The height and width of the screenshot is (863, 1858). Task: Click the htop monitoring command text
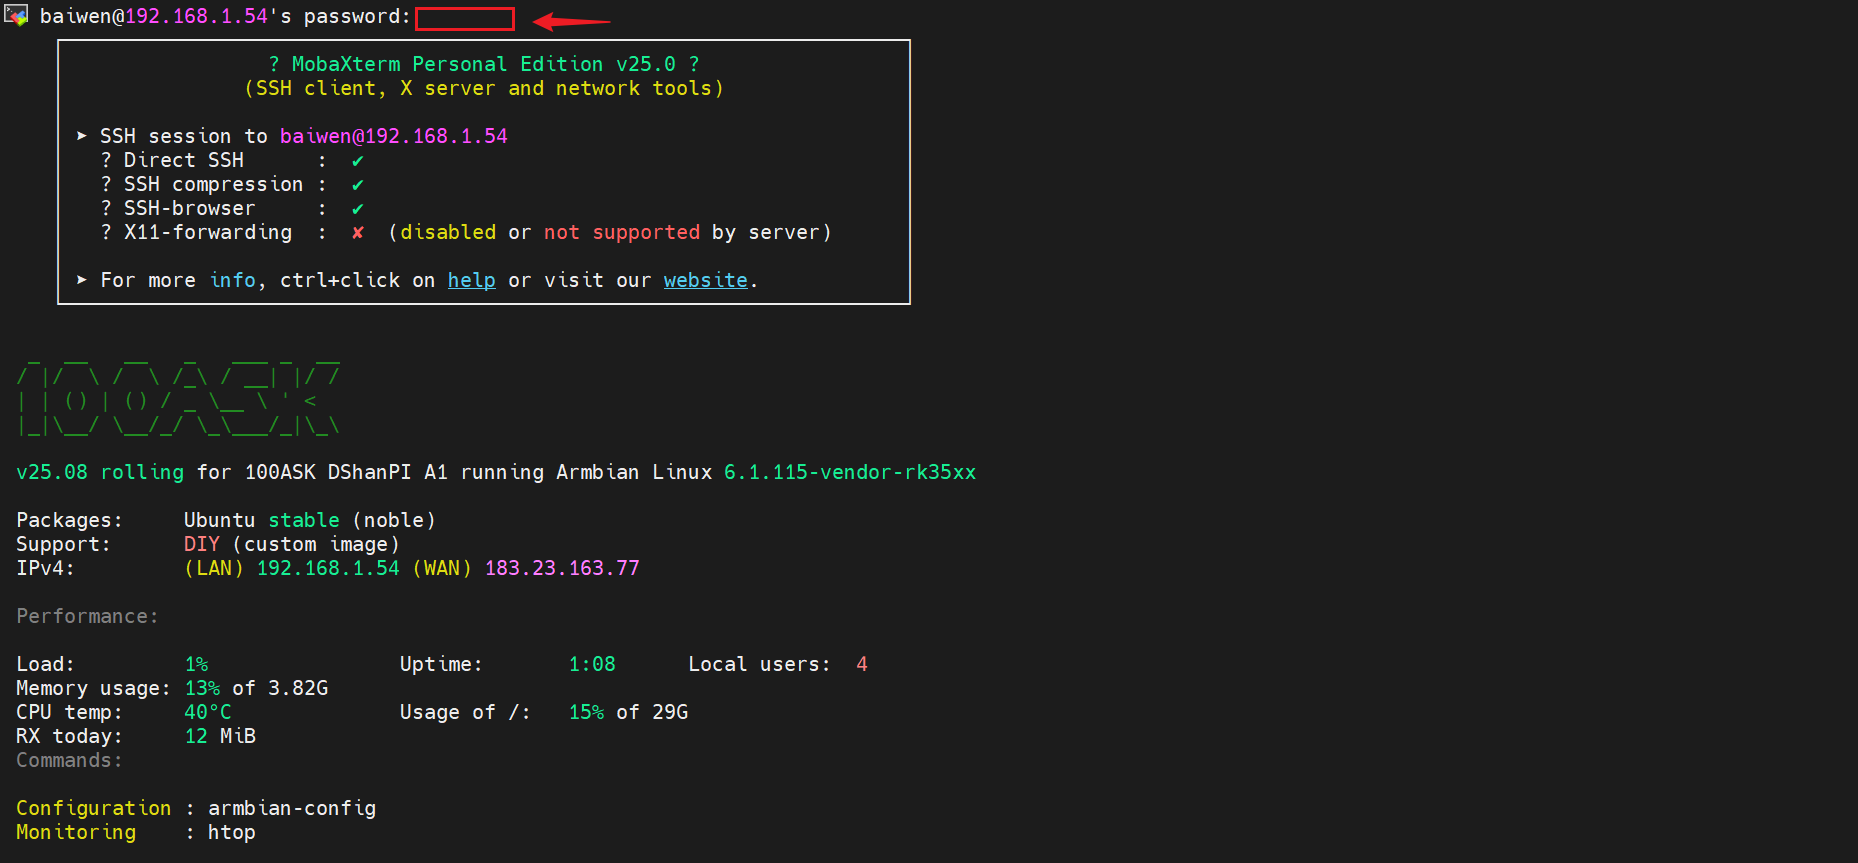pos(231,832)
